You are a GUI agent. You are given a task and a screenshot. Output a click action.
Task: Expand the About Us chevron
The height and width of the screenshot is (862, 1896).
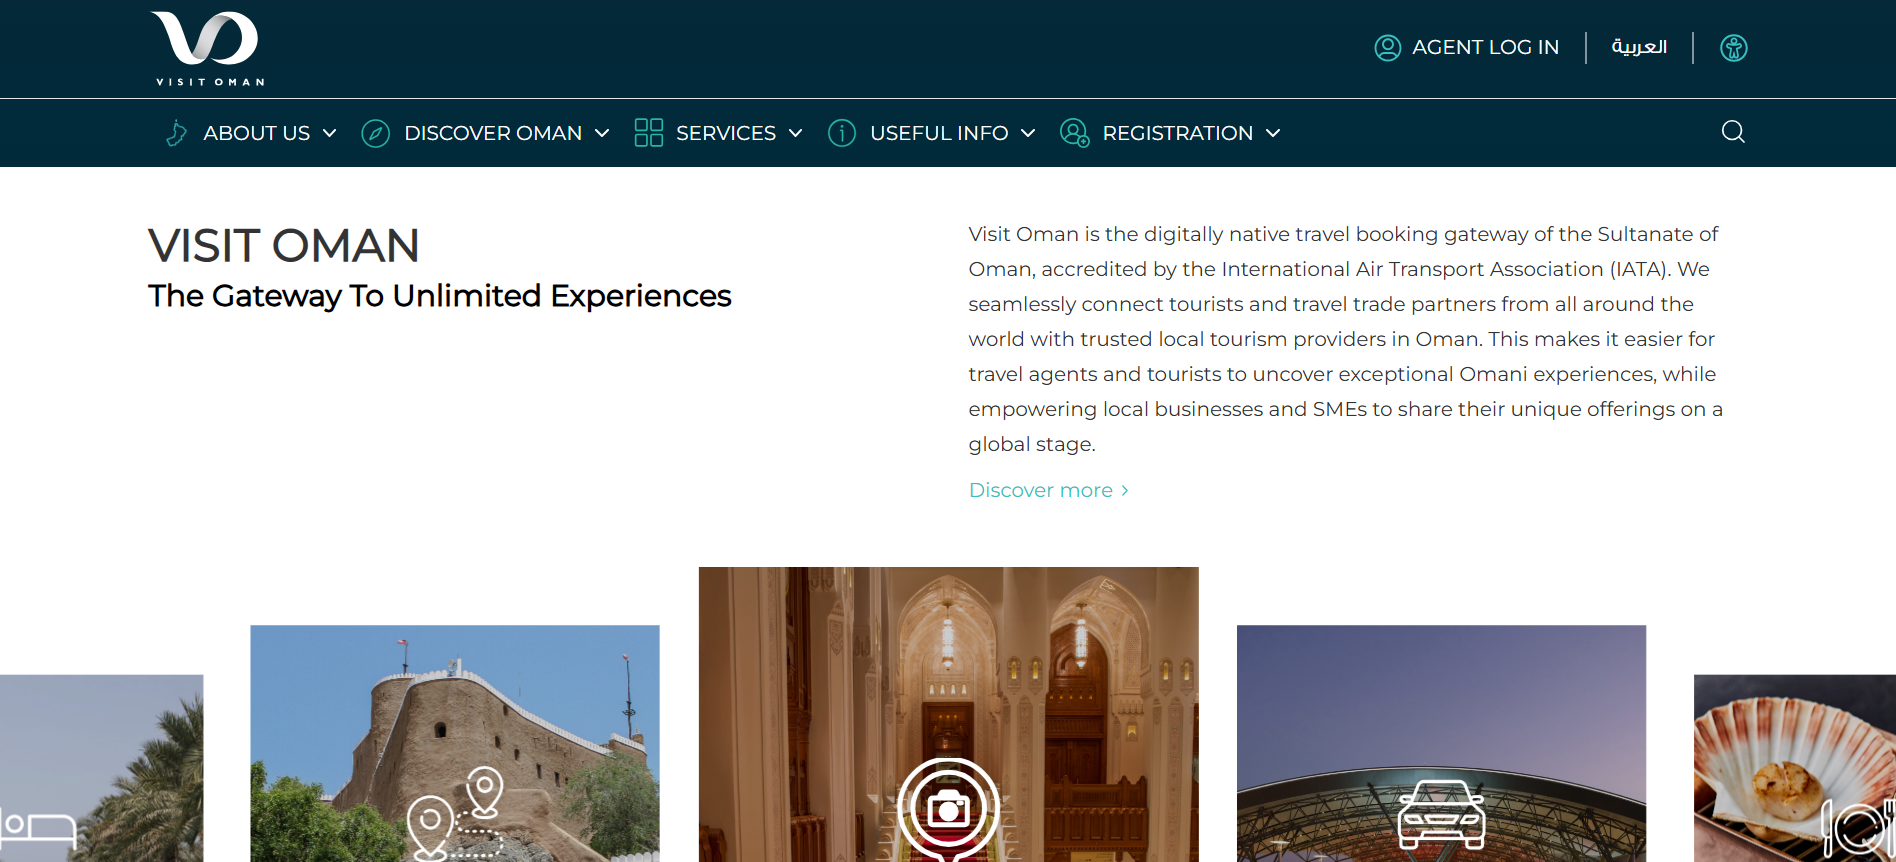click(329, 133)
